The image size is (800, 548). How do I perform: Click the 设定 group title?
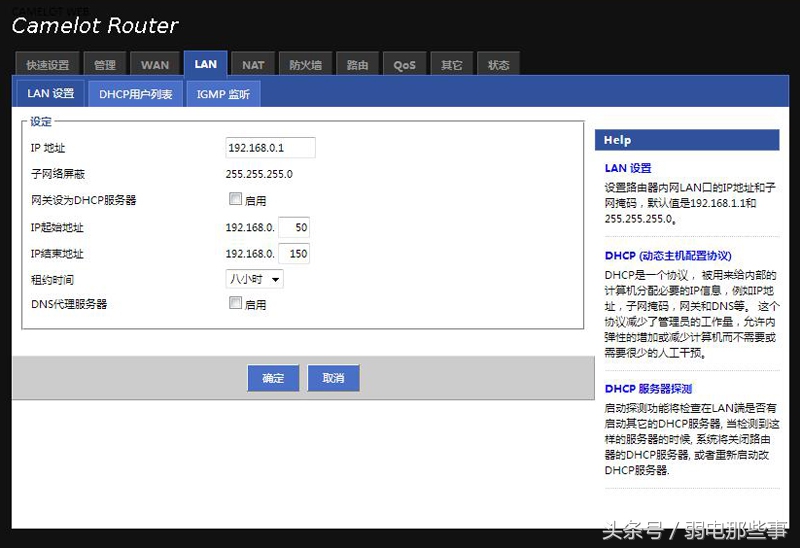coord(41,121)
